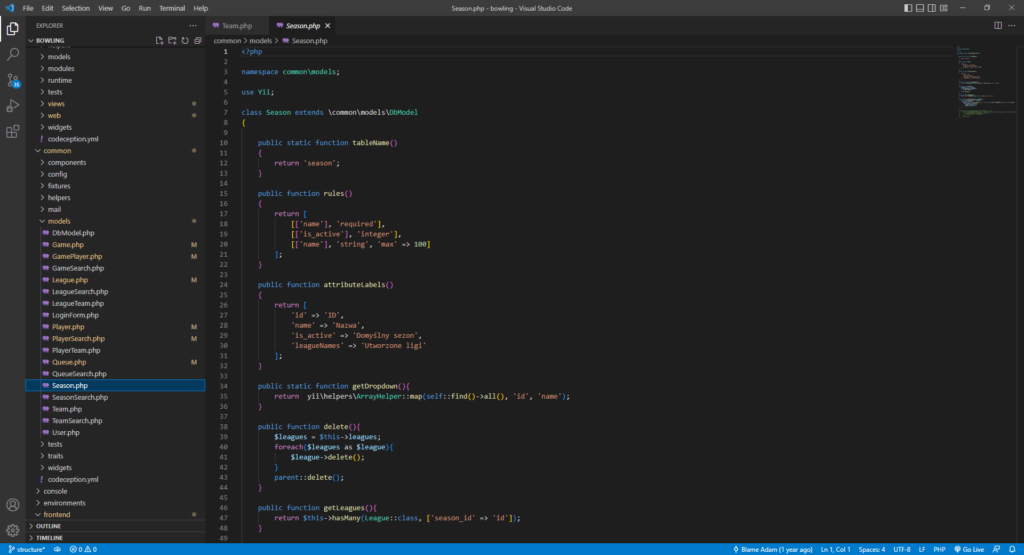
Task: Click the structure branch in status bar
Action: coord(27,549)
